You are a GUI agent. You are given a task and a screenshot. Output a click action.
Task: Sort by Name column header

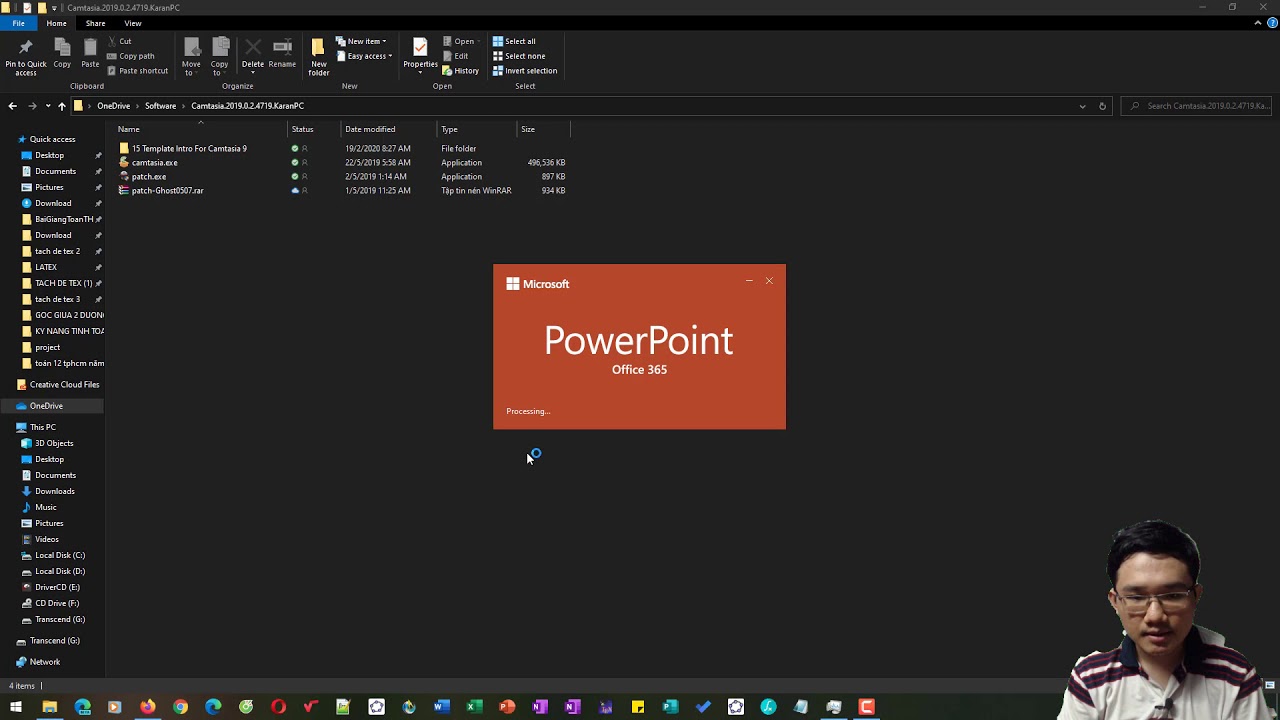click(x=129, y=129)
